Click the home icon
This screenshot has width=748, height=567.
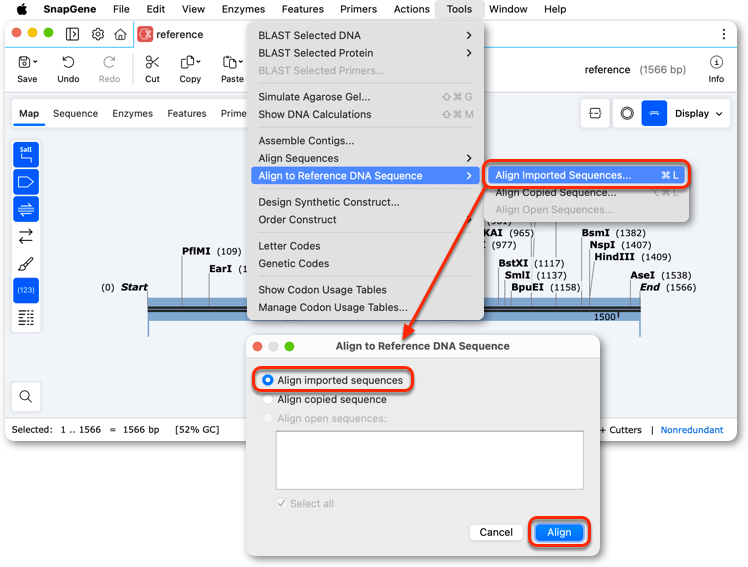pyautogui.click(x=121, y=34)
